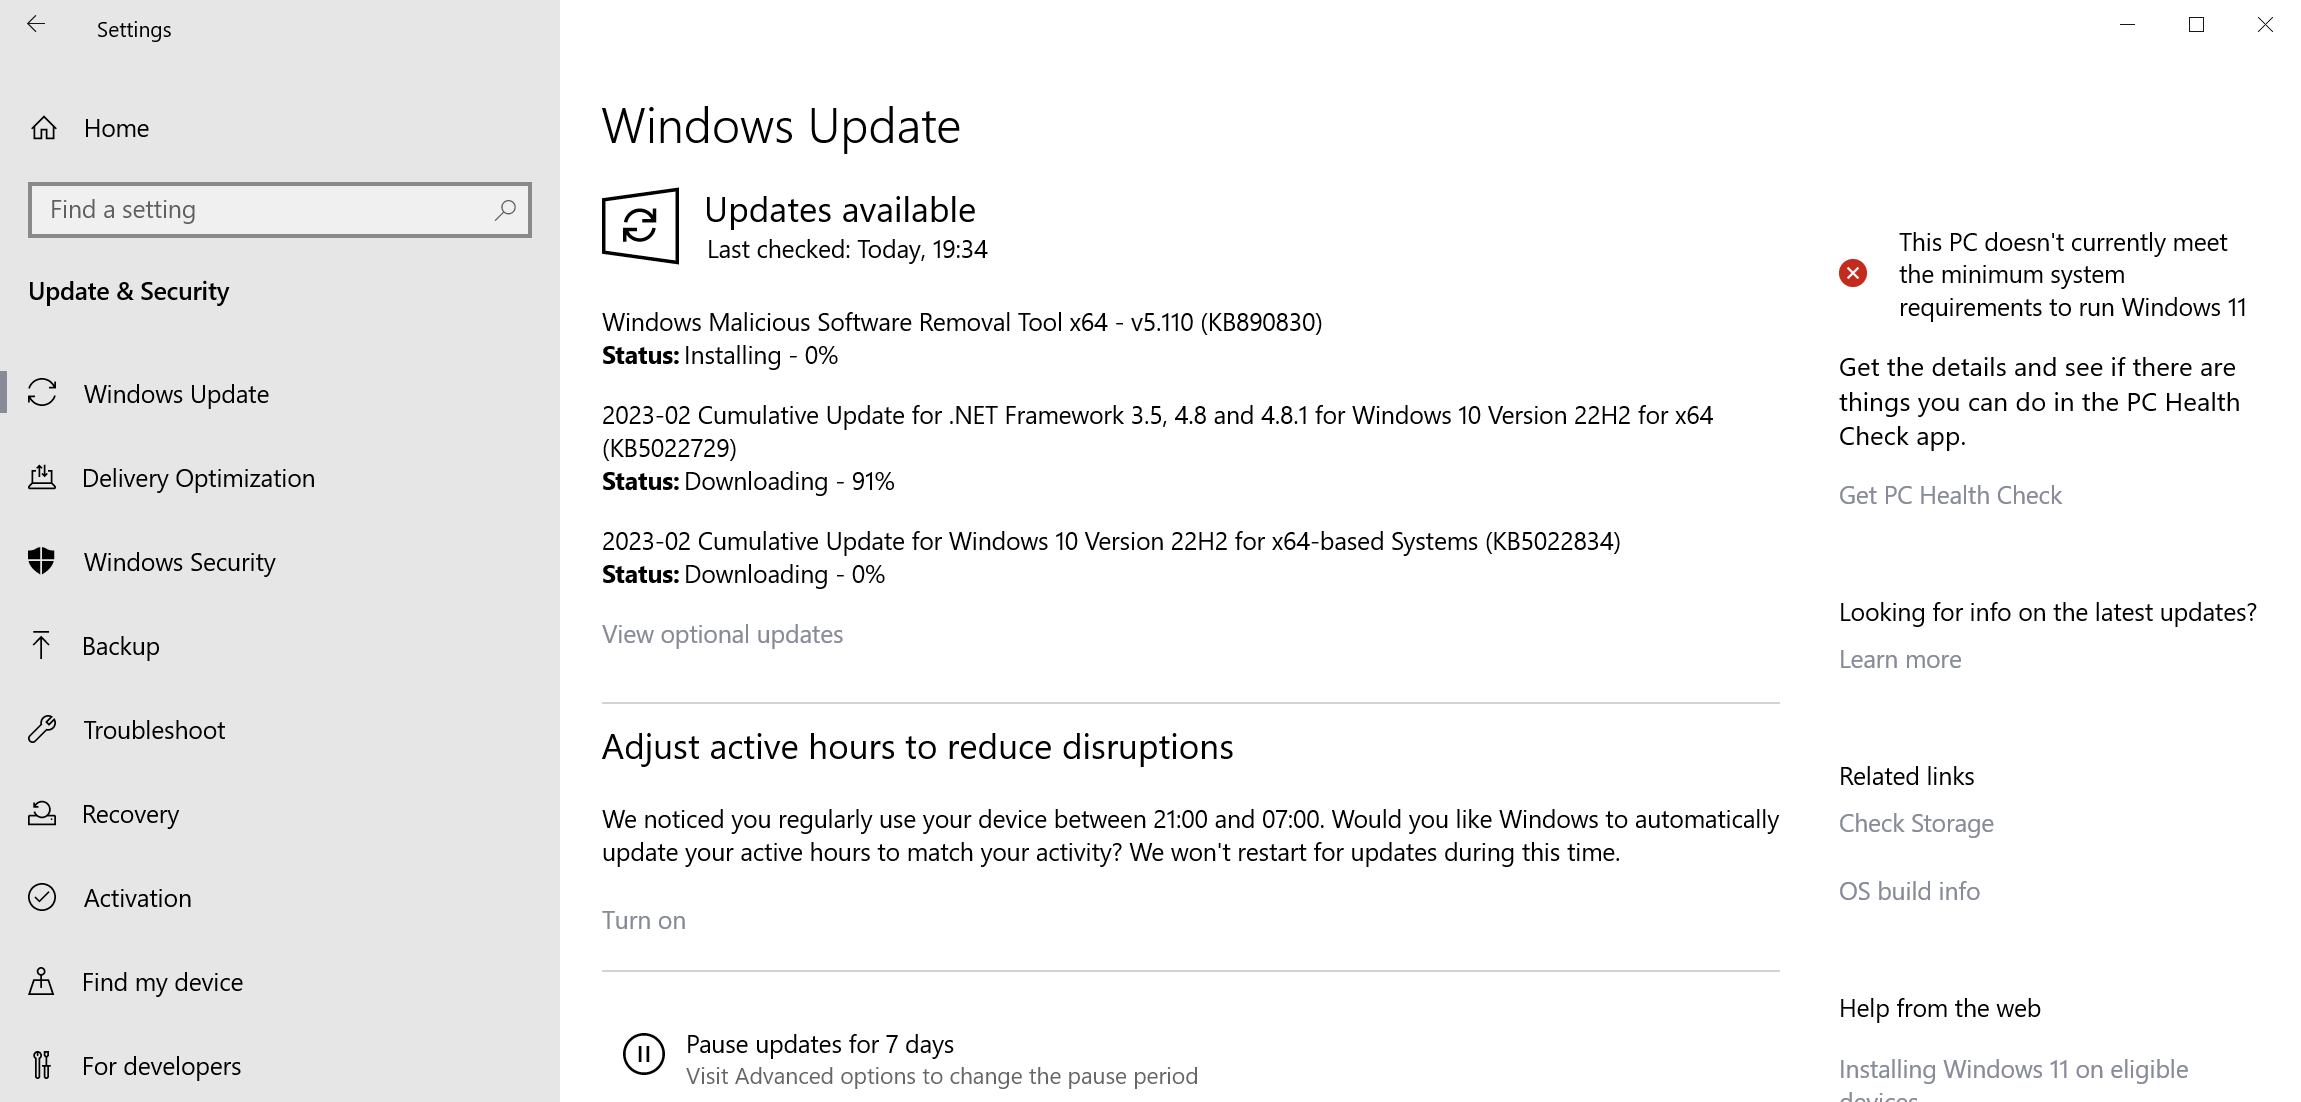Click the Recovery icon in sidebar

[x=43, y=813]
